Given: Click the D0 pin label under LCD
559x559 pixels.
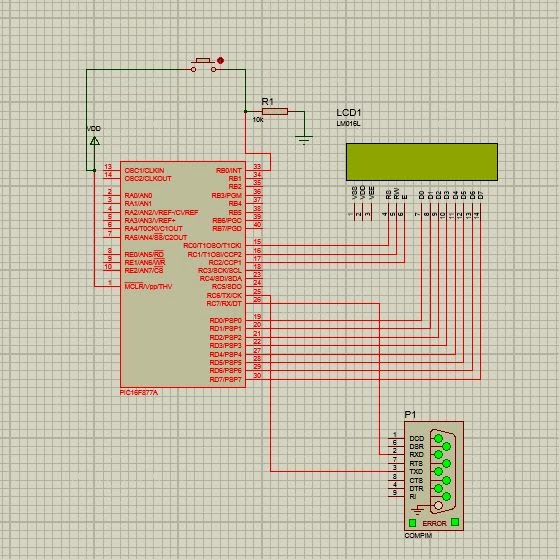Looking at the screenshot, I should pyautogui.click(x=422, y=195).
